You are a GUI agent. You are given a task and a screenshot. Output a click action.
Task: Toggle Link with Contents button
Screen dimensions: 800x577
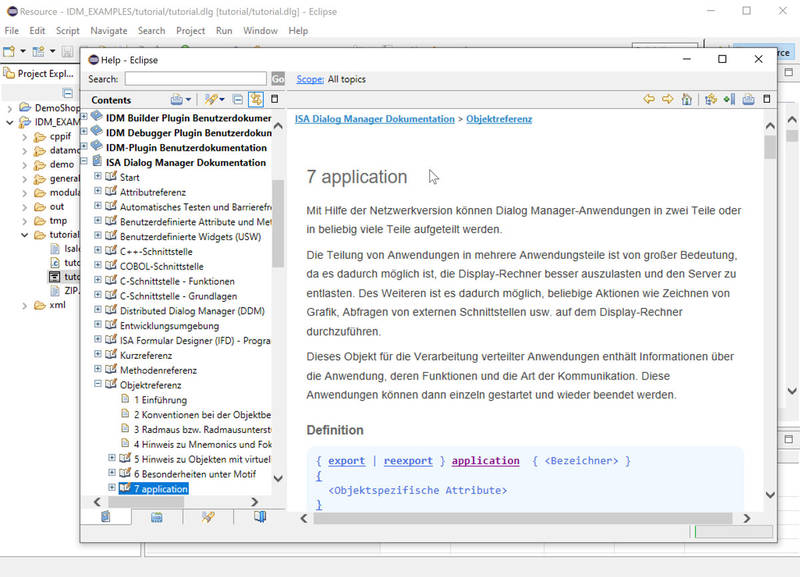256,99
